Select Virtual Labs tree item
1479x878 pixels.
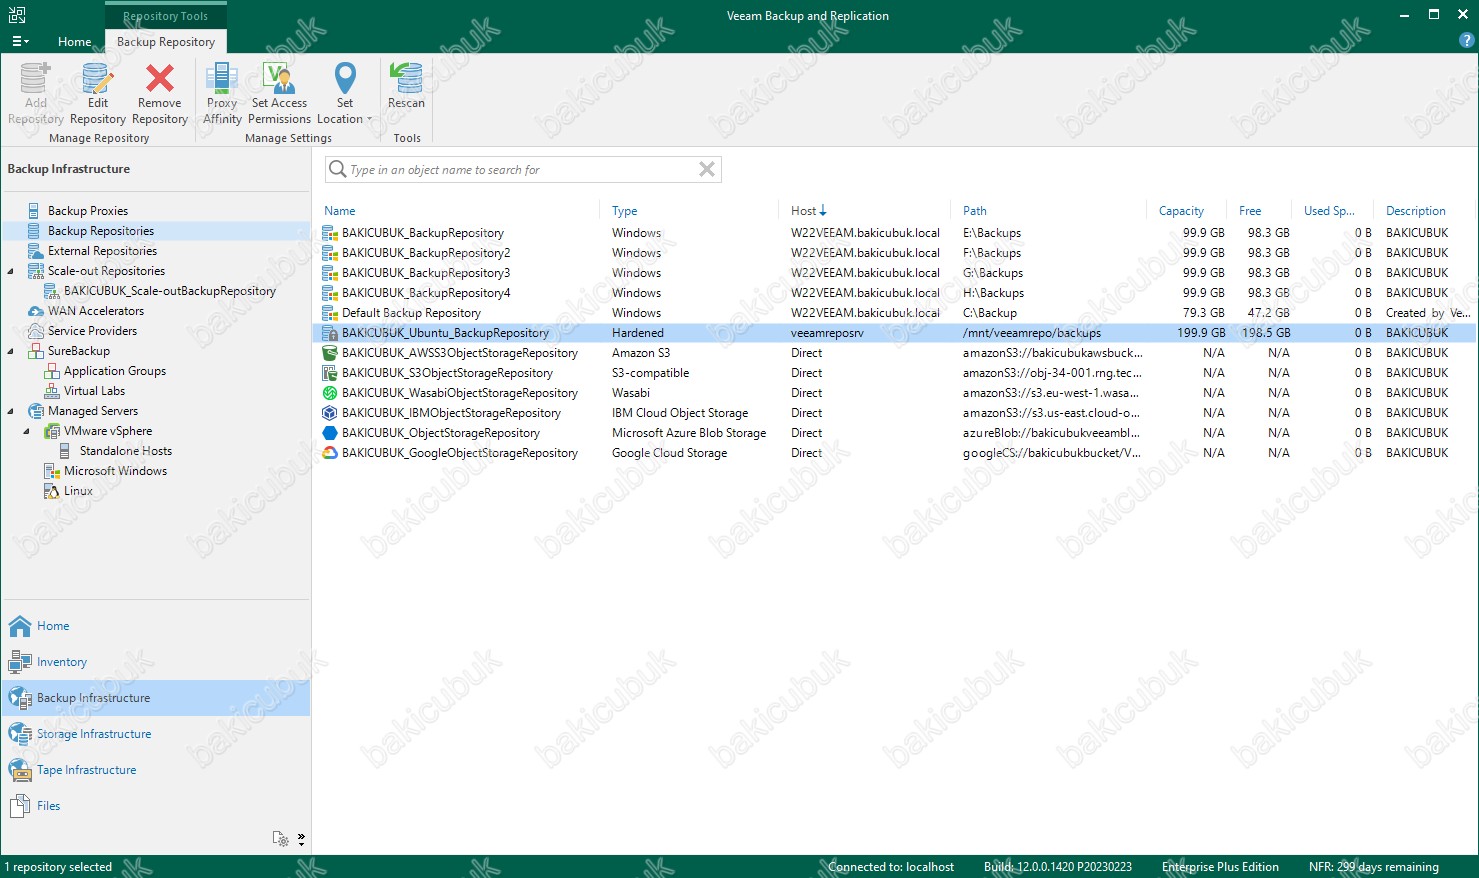[x=94, y=391]
